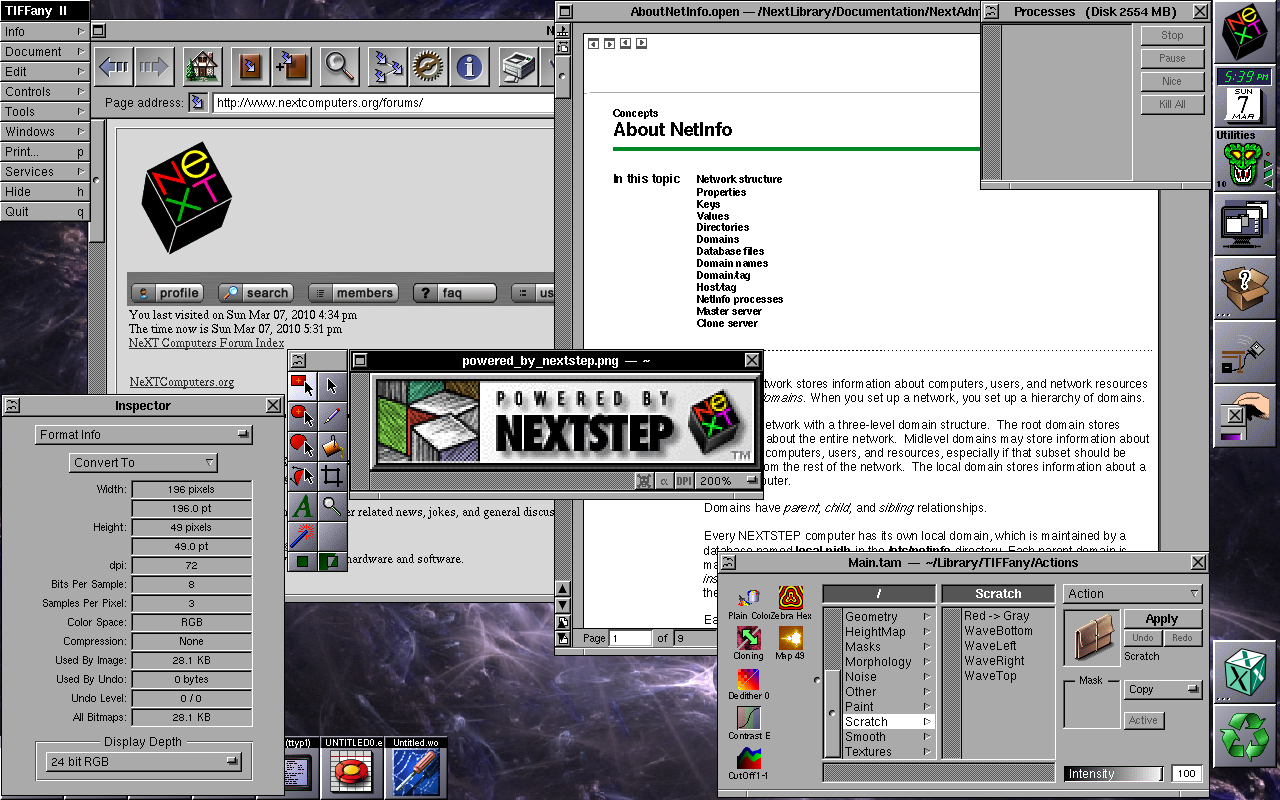
Task: Toggle the alpha channel button in image window
Action: [664, 481]
